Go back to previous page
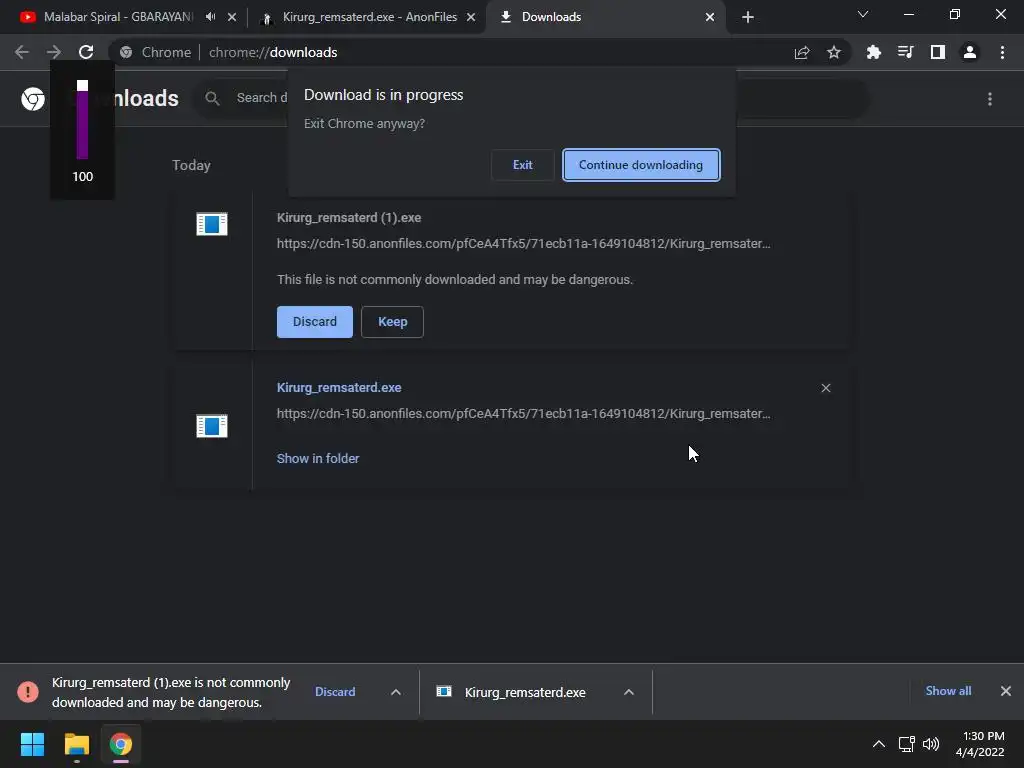The image size is (1024, 768). (x=22, y=52)
